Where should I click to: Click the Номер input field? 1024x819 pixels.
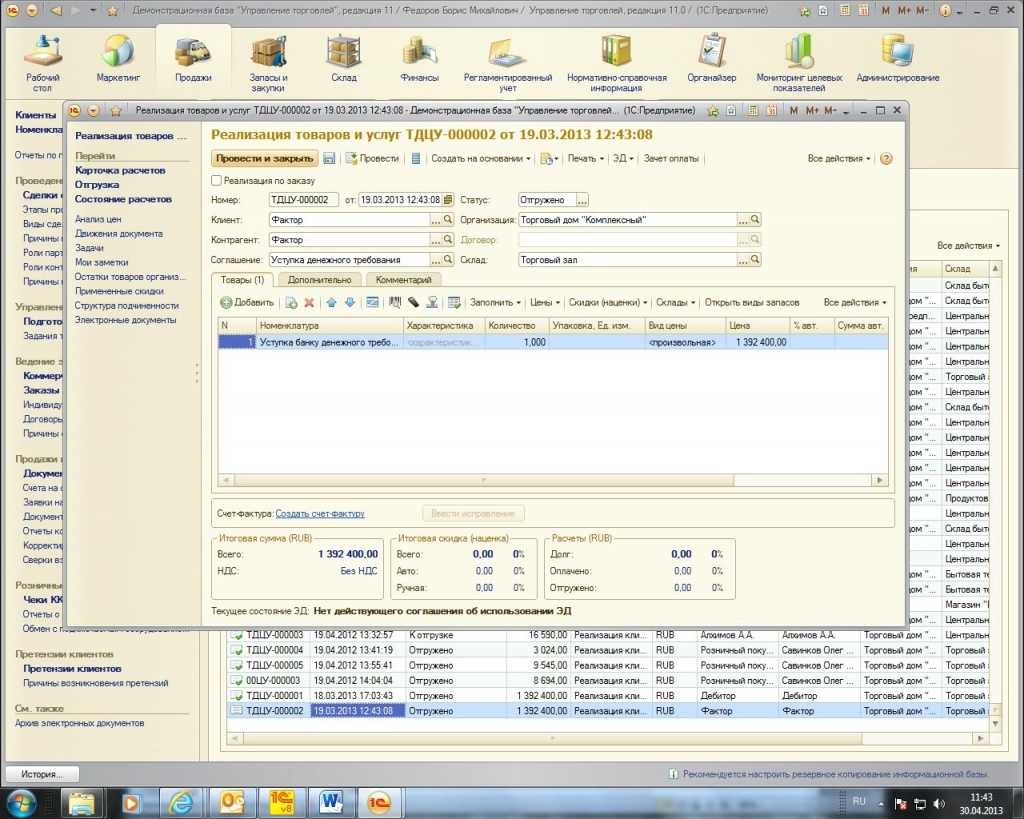tap(304, 200)
